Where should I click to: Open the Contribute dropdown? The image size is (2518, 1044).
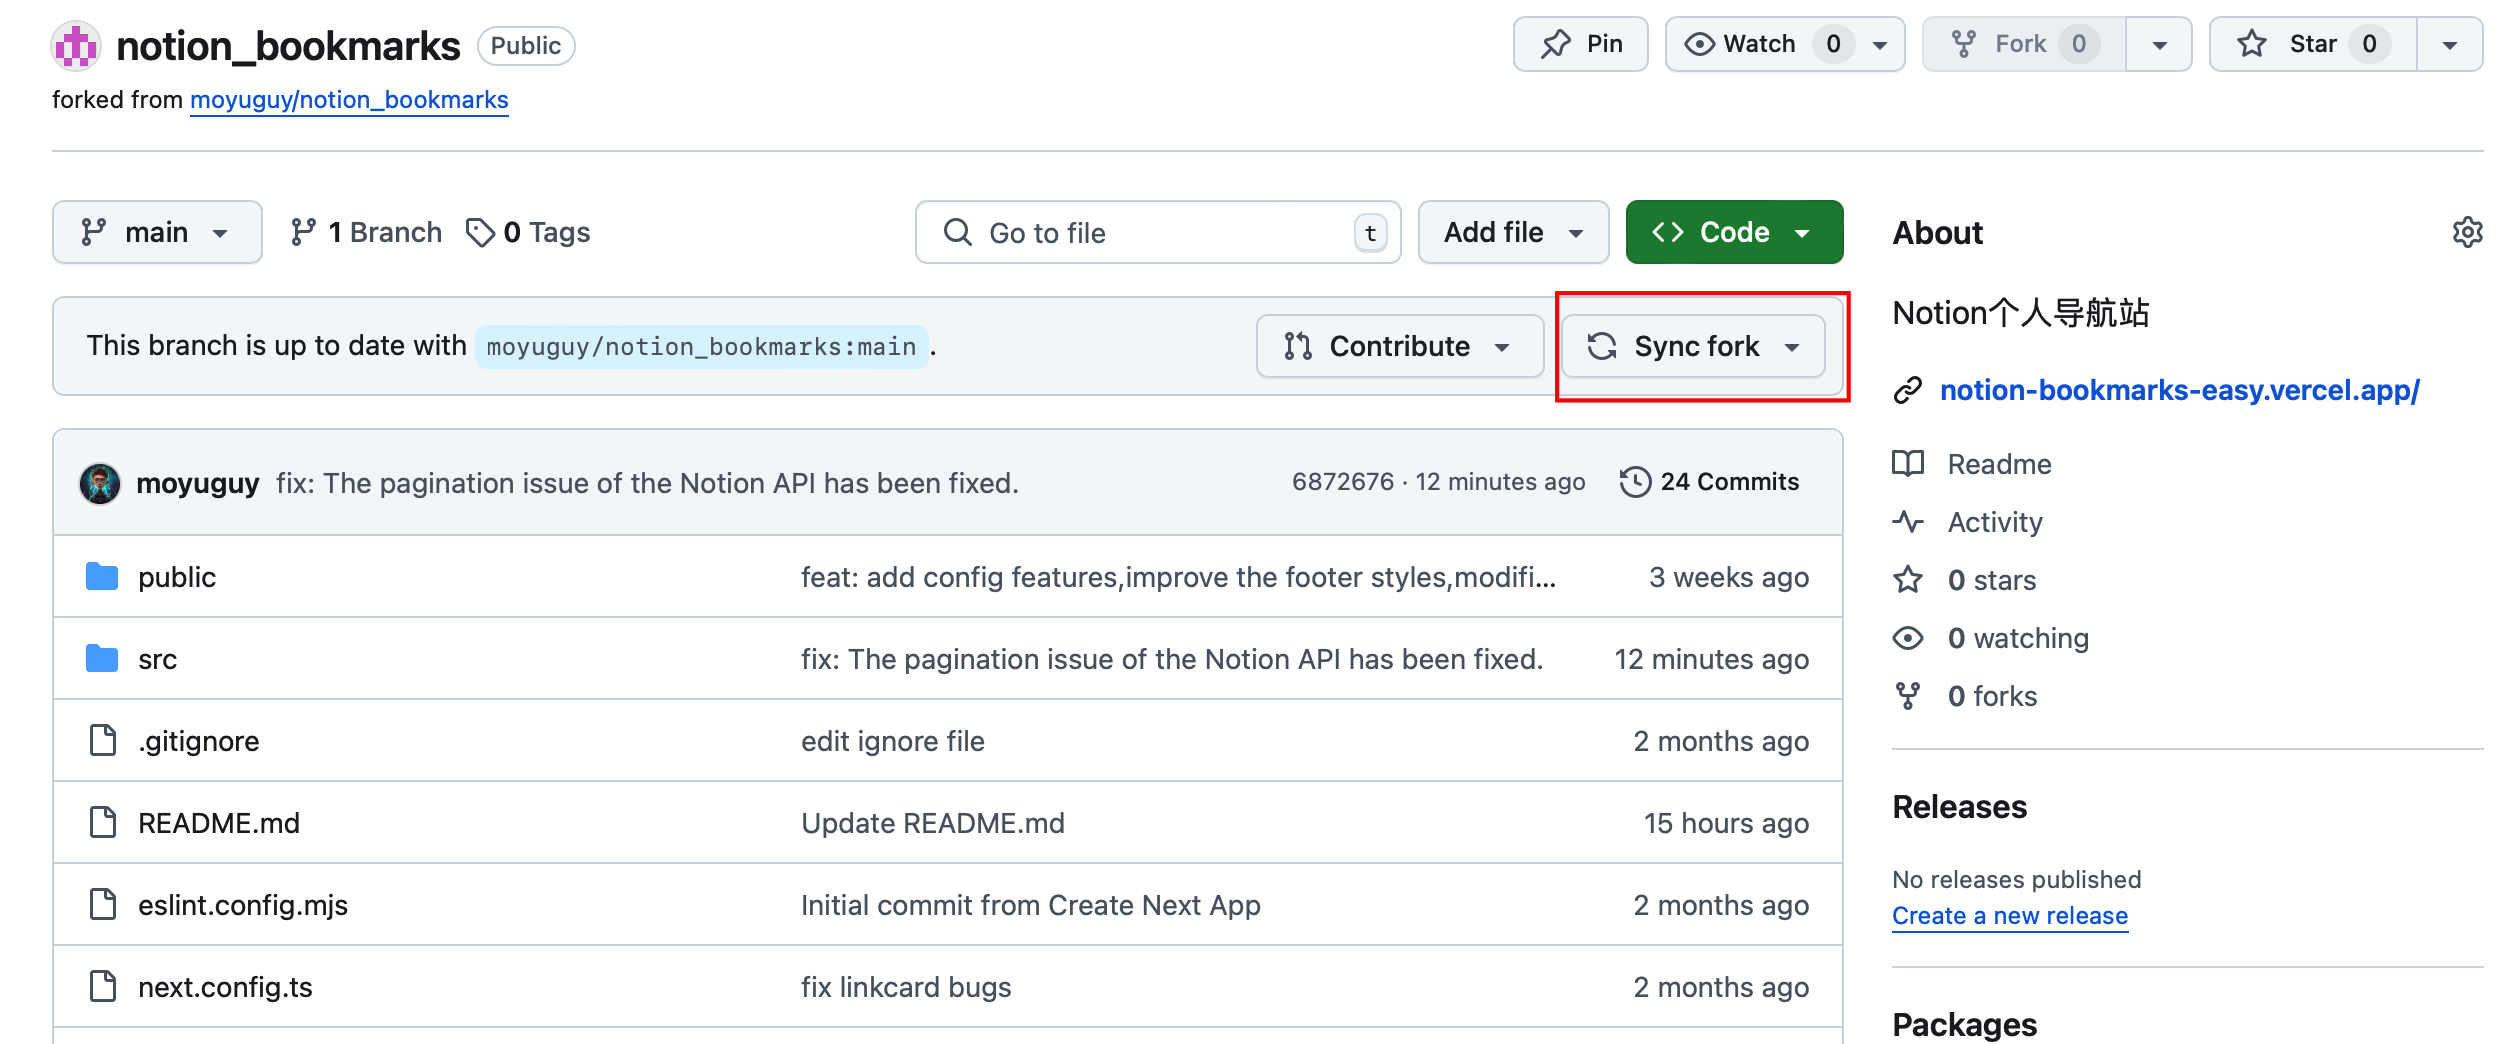pyautogui.click(x=1399, y=346)
